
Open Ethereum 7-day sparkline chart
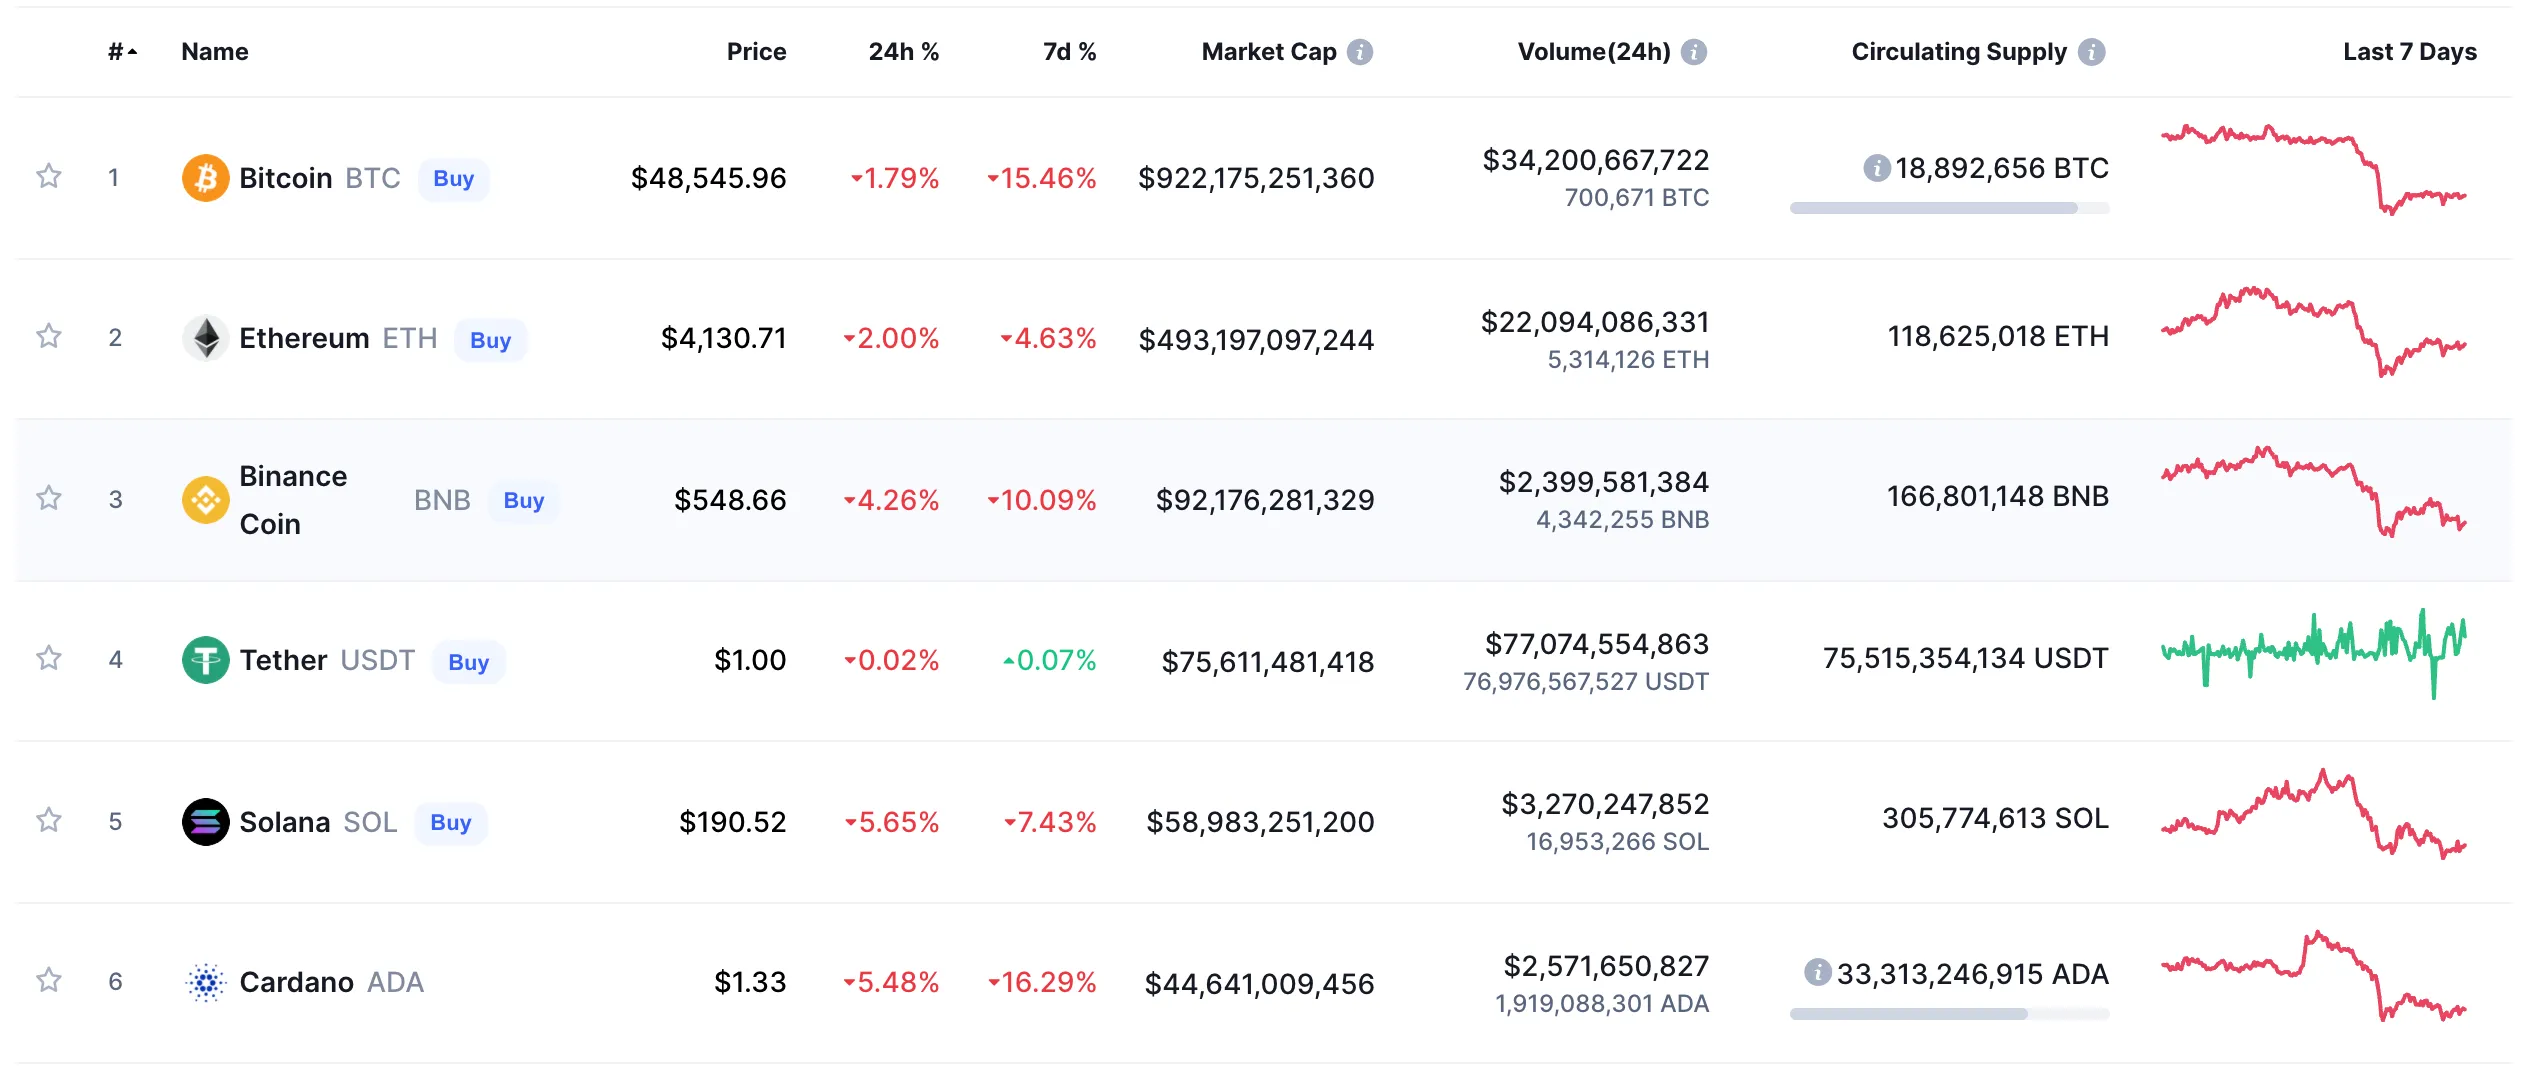pyautogui.click(x=2314, y=331)
